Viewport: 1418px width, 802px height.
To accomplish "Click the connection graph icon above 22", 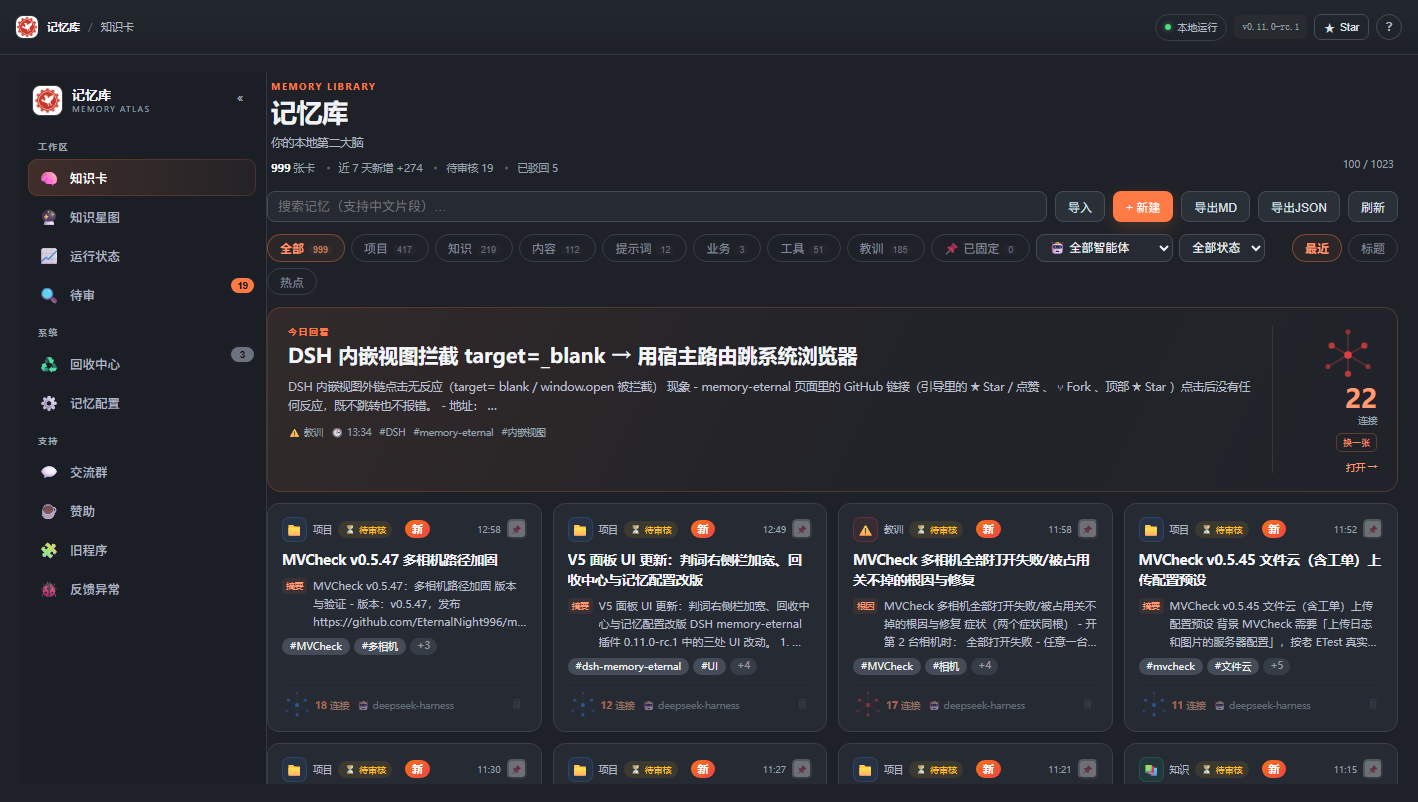I will (x=1347, y=354).
